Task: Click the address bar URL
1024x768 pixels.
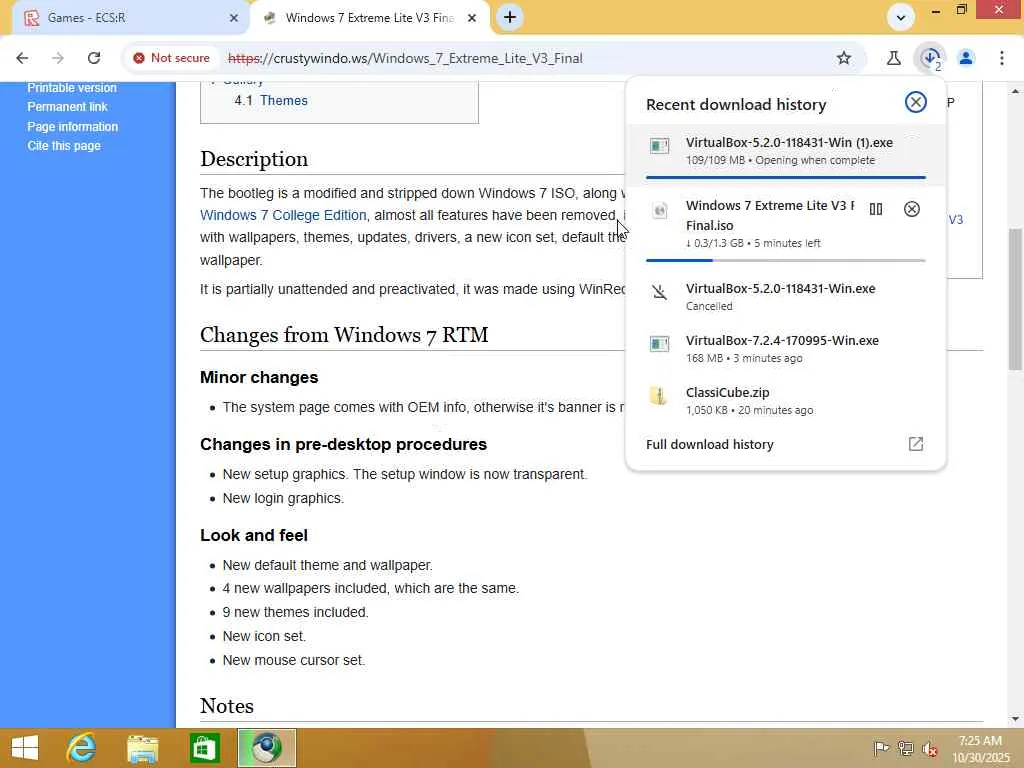Action: [x=405, y=58]
